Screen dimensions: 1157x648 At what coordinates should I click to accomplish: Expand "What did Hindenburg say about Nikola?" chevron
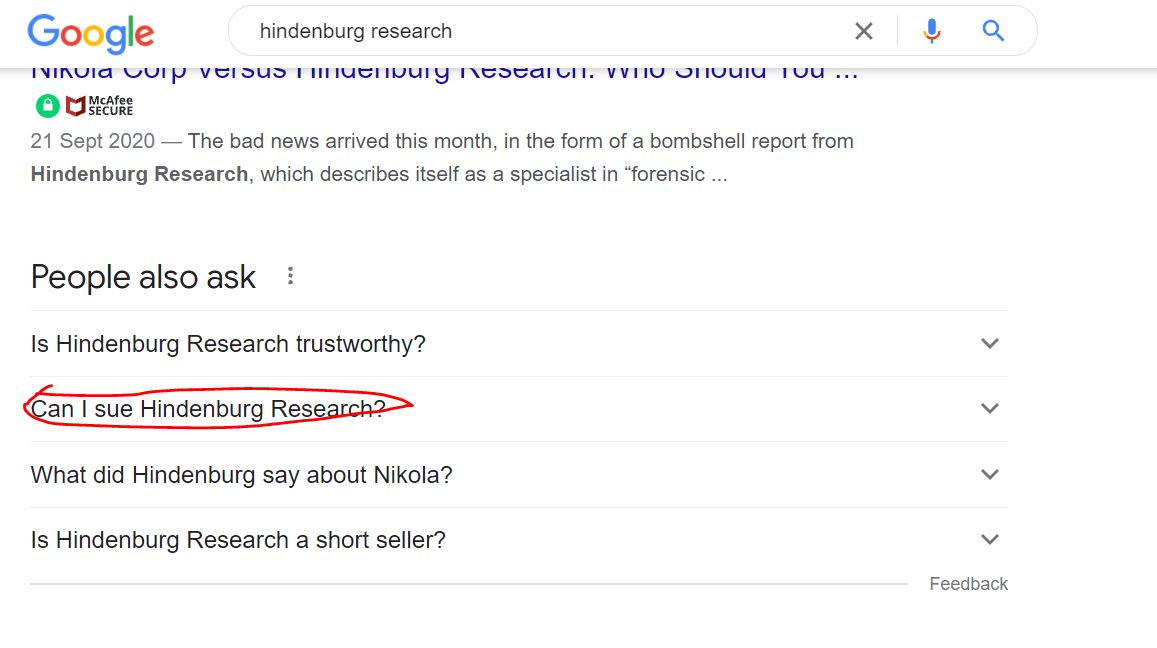coord(990,474)
